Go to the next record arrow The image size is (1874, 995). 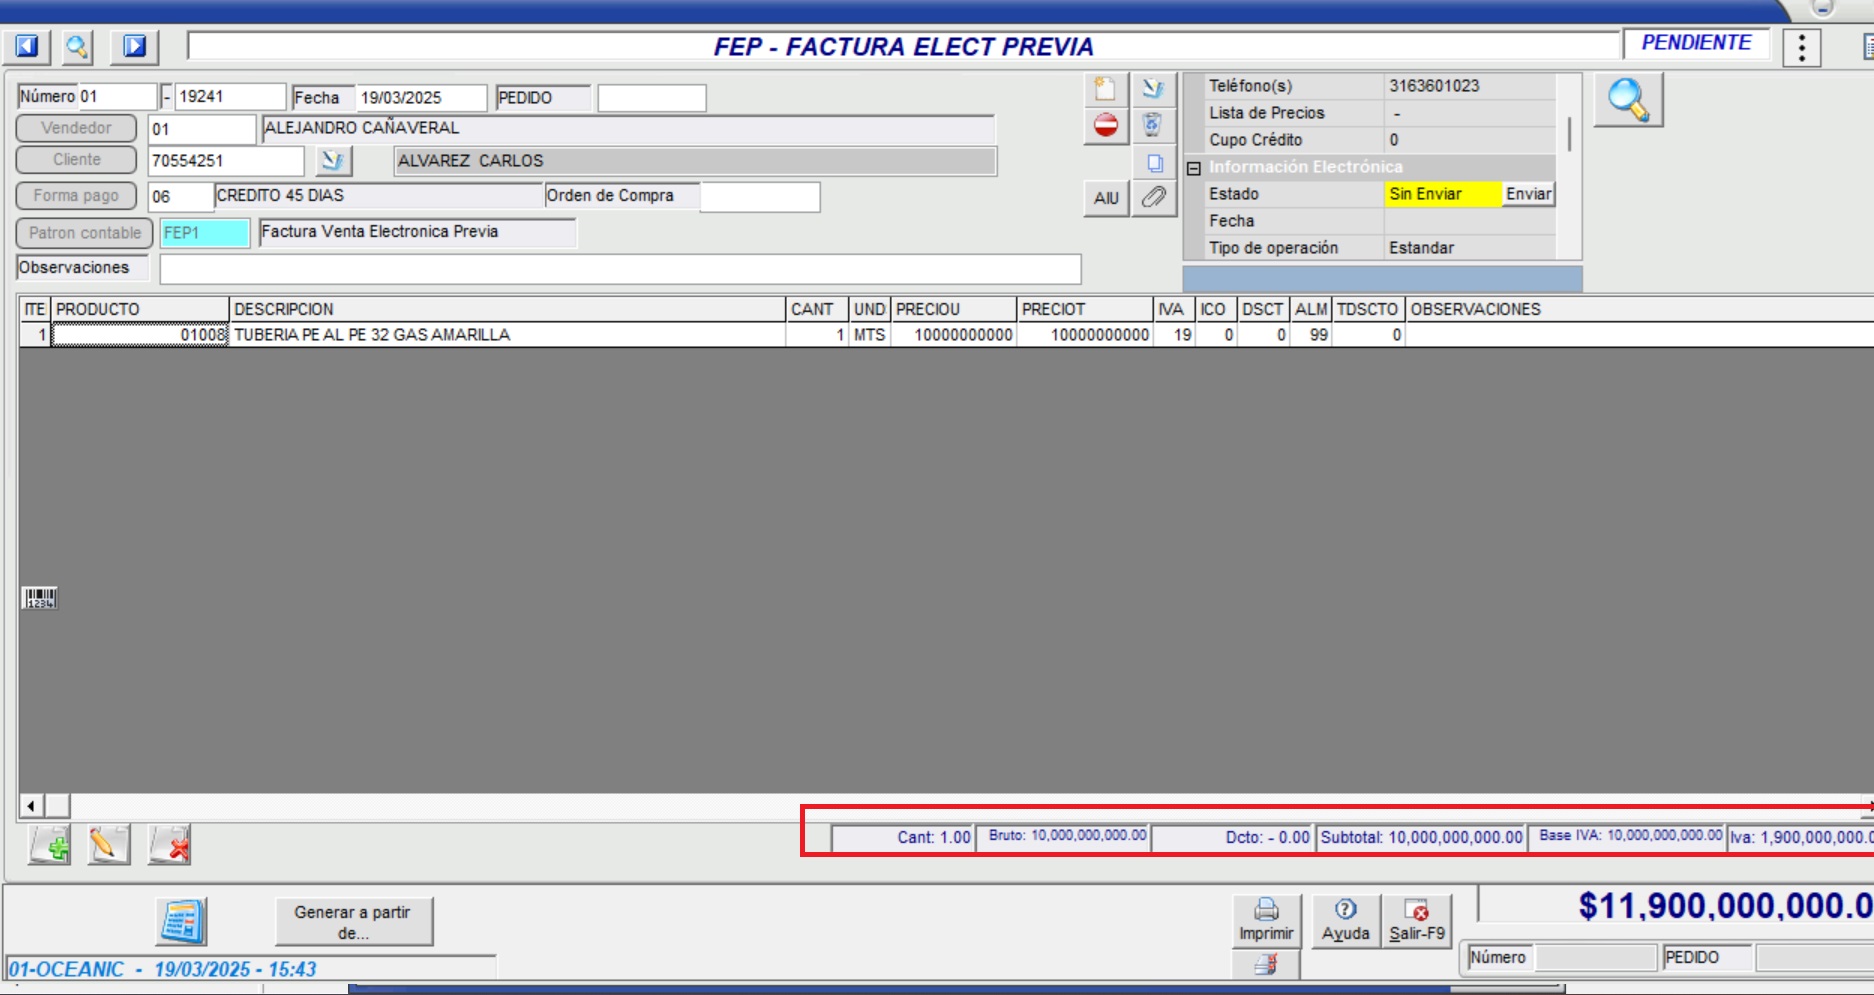135,46
